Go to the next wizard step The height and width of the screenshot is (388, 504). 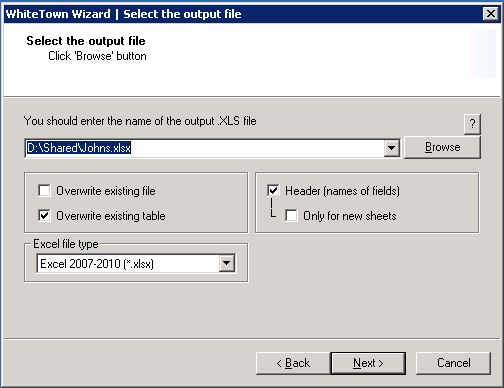tap(368, 363)
